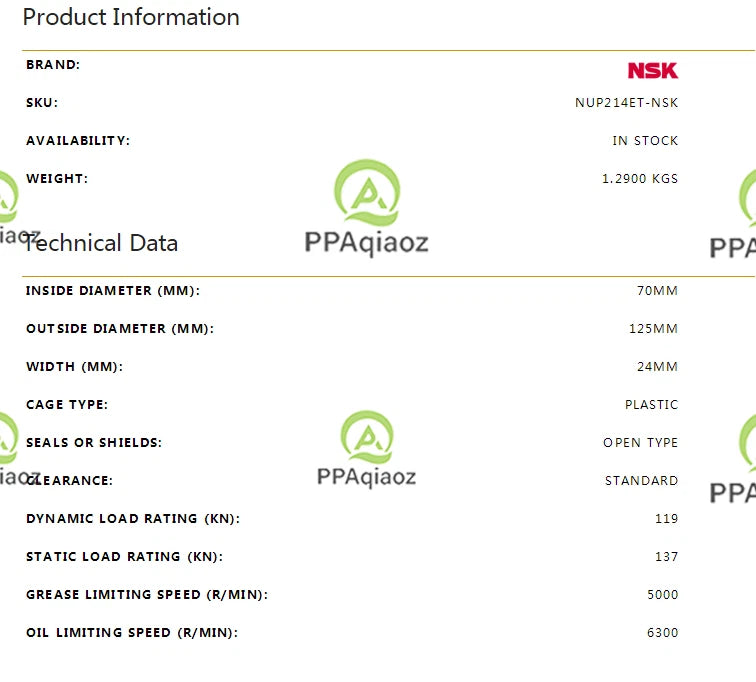Click the red NSK brand logo
The width and height of the screenshot is (756, 682).
652,70
